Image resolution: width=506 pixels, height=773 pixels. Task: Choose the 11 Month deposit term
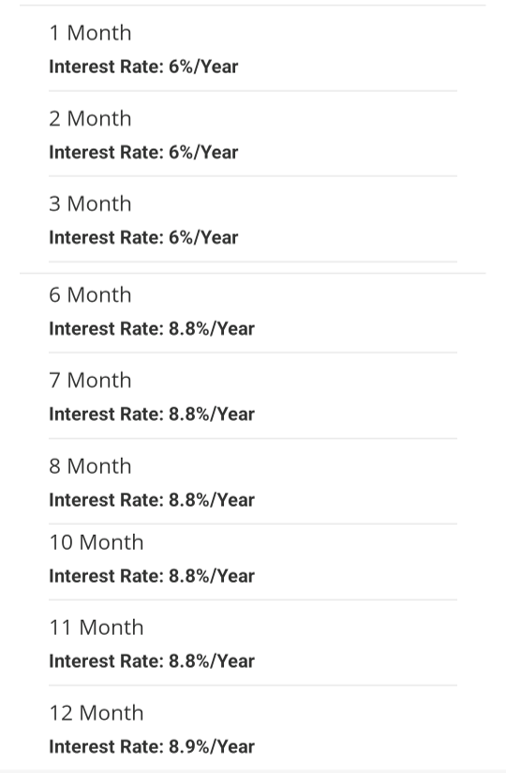point(253,643)
